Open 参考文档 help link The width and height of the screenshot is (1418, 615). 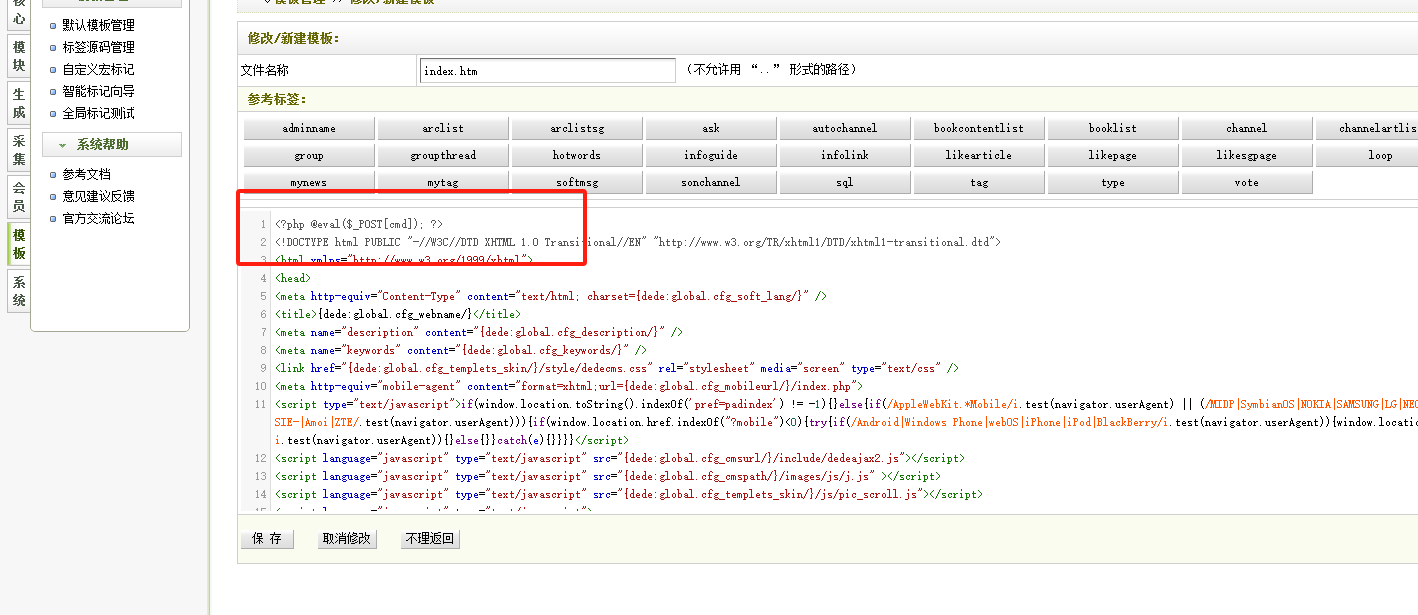[x=86, y=174]
